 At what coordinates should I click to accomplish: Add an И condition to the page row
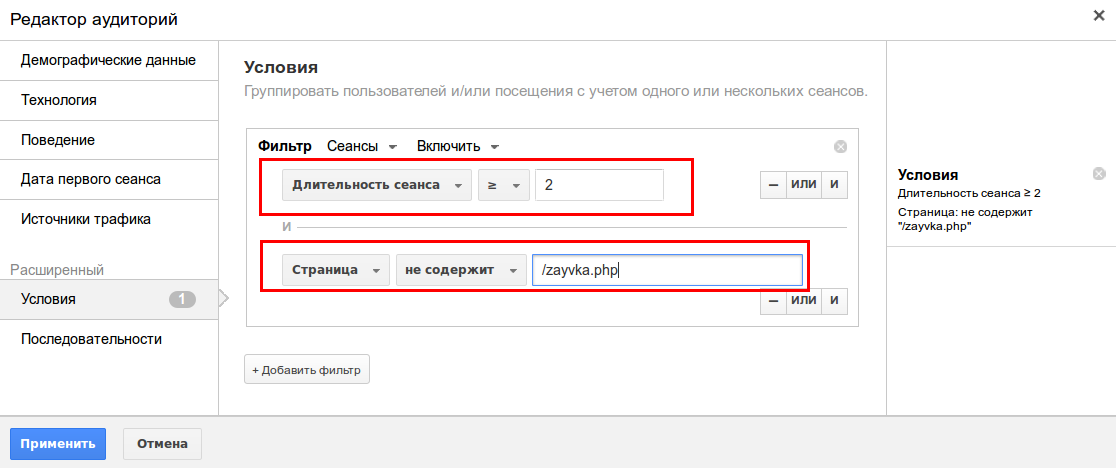tap(834, 301)
